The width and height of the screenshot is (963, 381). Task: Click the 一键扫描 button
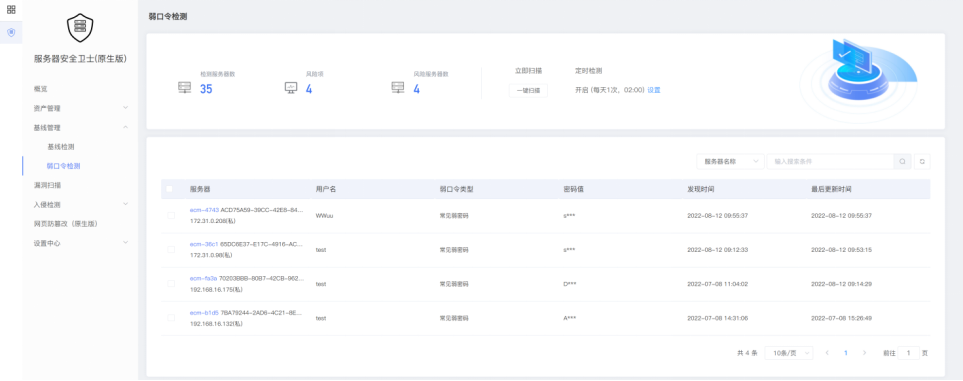coord(528,90)
